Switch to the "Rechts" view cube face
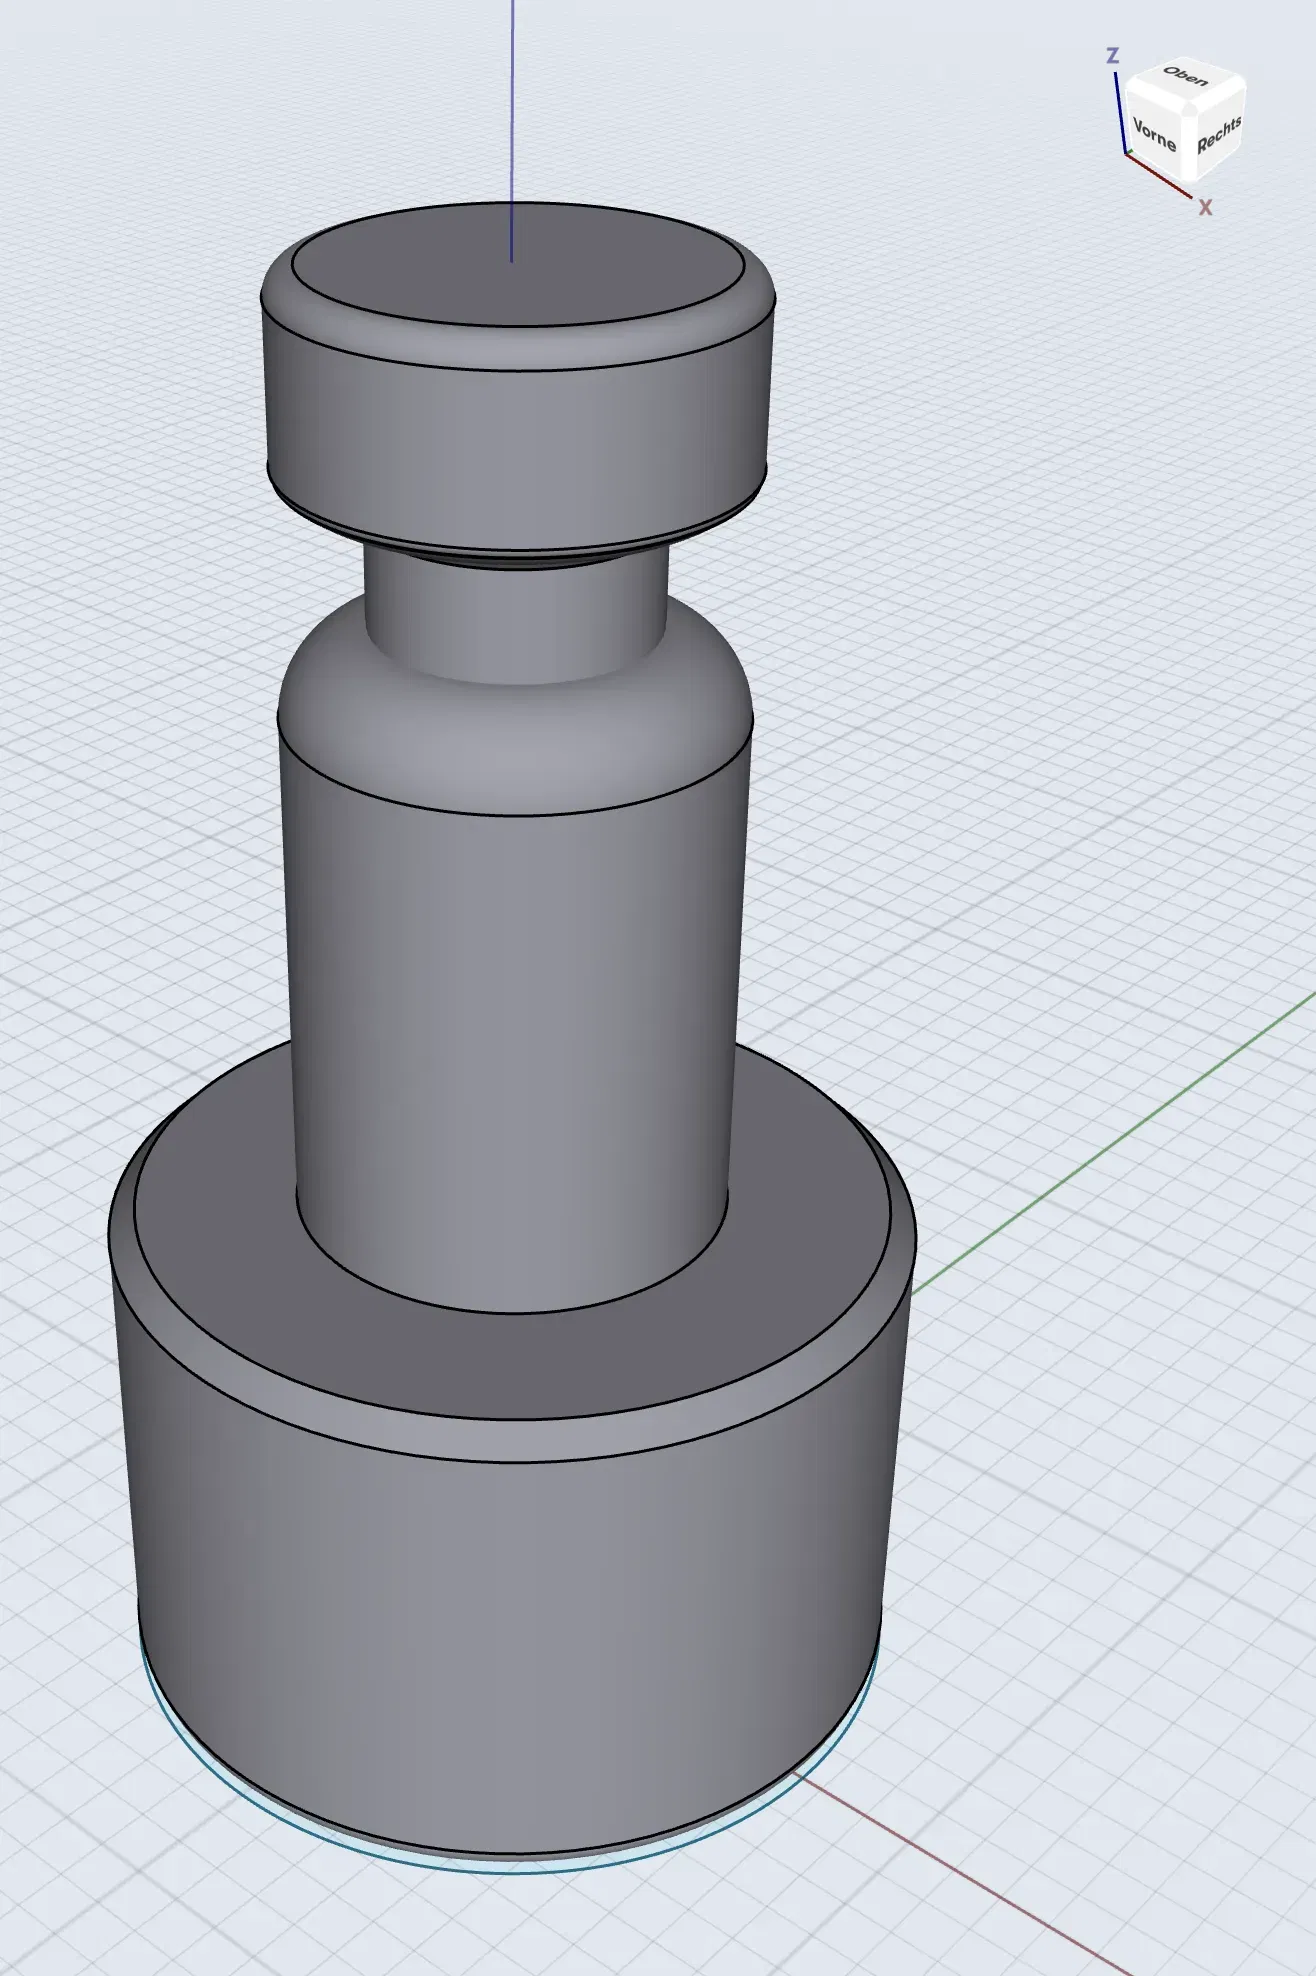 (x=1219, y=134)
